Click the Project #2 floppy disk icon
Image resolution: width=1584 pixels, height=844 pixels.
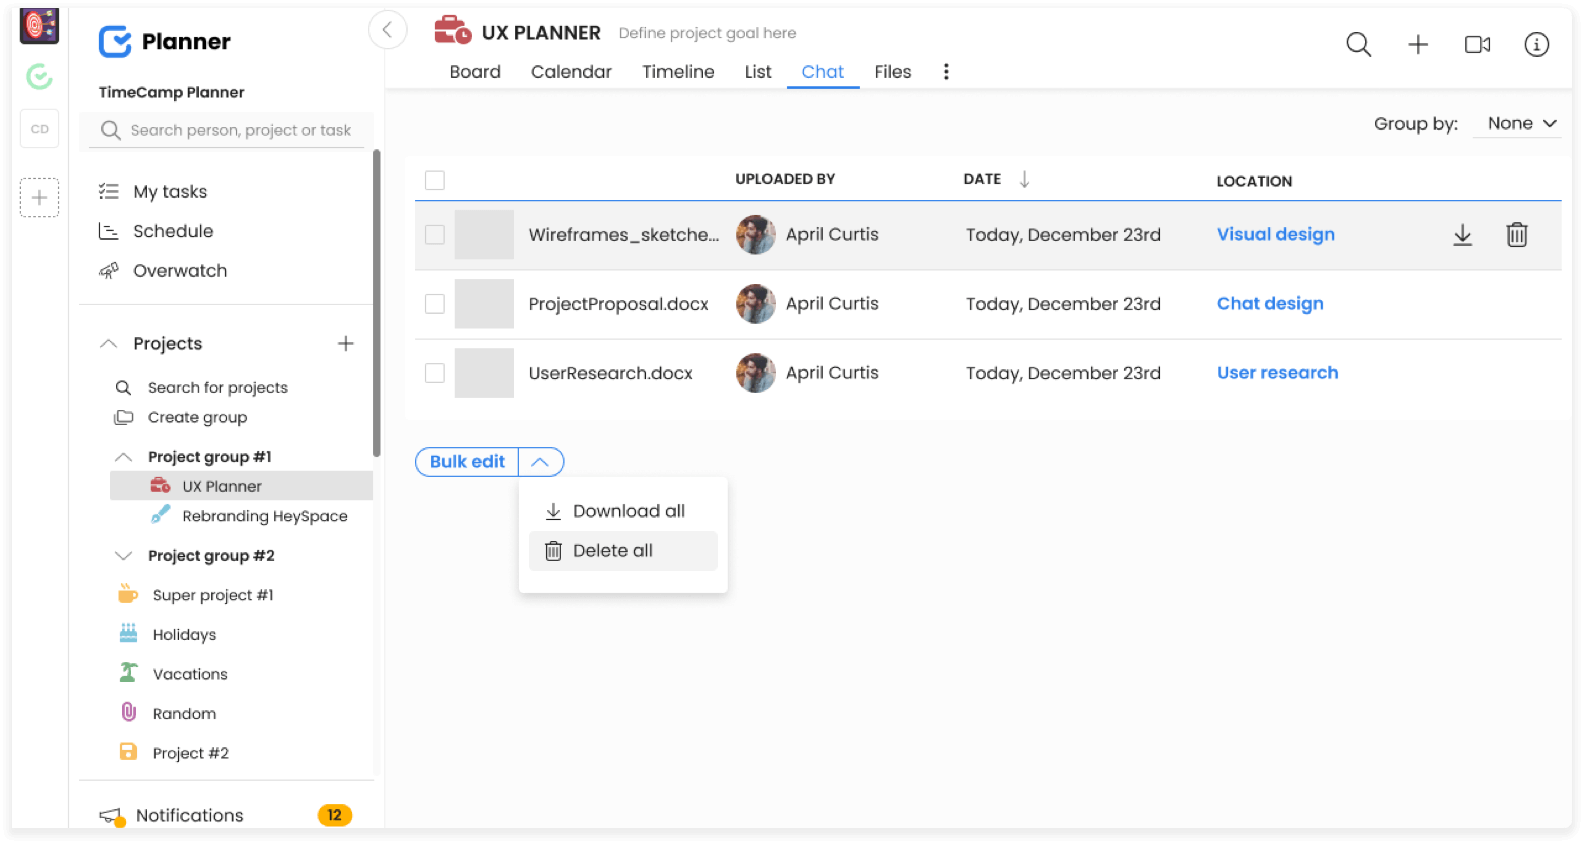128,752
